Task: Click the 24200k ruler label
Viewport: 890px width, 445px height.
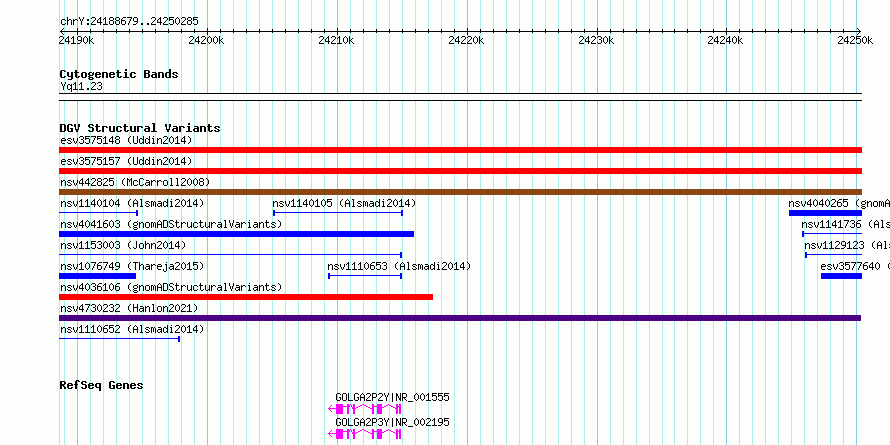Action: coord(207,40)
